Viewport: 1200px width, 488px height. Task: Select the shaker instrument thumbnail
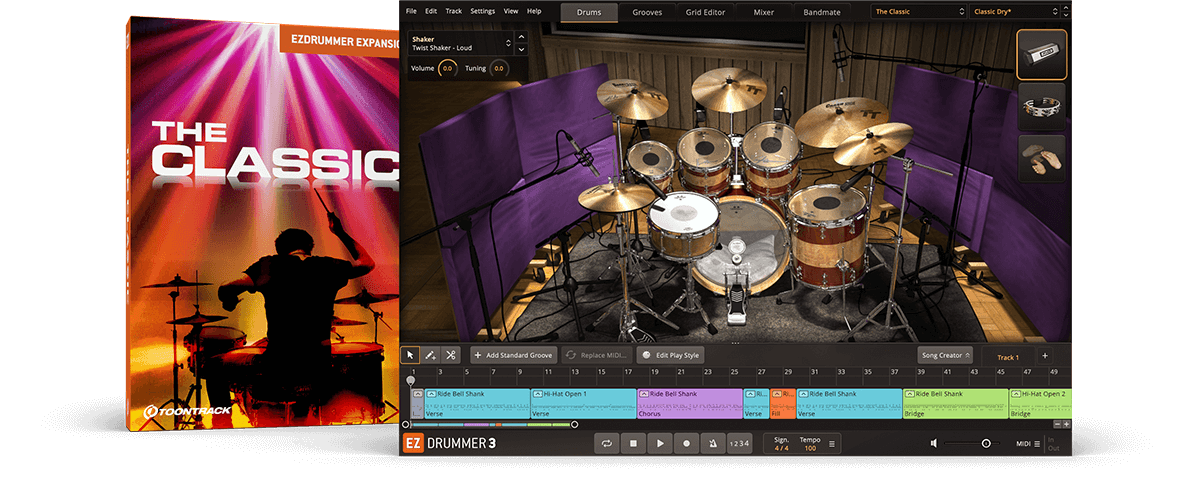1041,55
